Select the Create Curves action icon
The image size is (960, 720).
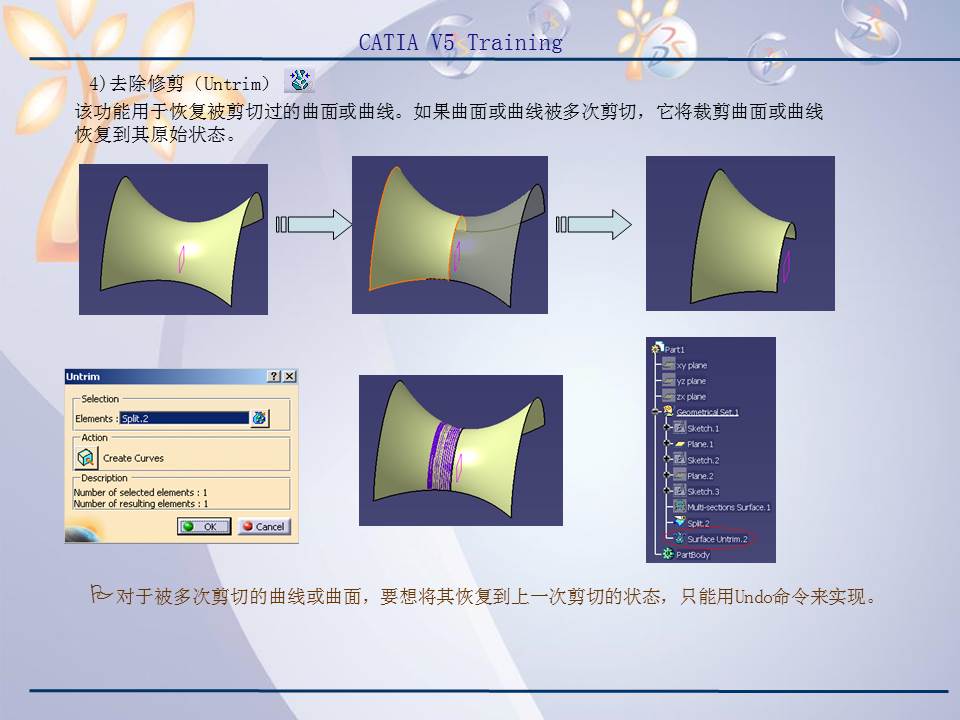click(86, 457)
